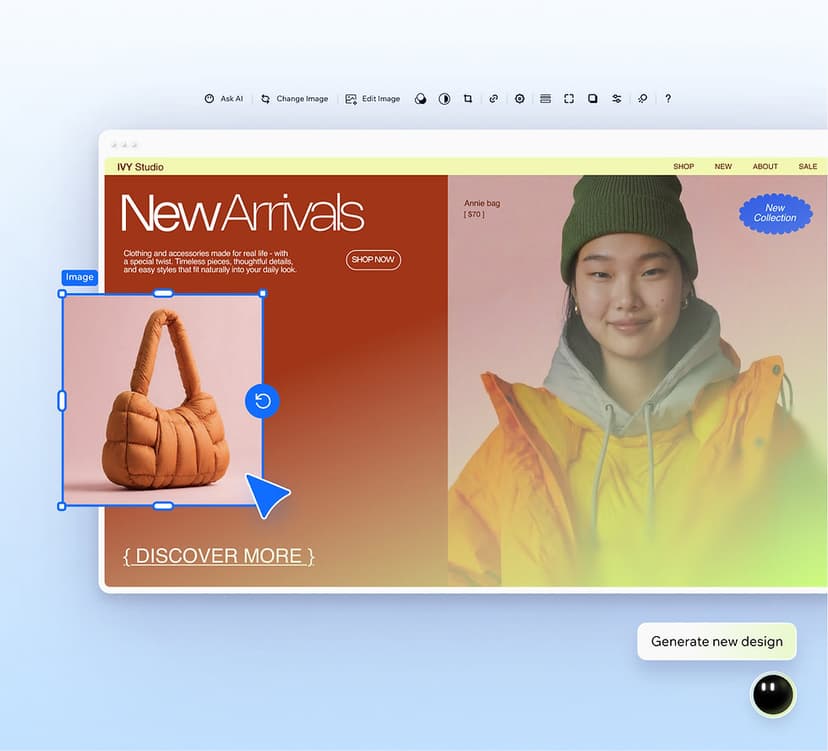Open the ABOUT menu item
828x751 pixels.
click(765, 166)
